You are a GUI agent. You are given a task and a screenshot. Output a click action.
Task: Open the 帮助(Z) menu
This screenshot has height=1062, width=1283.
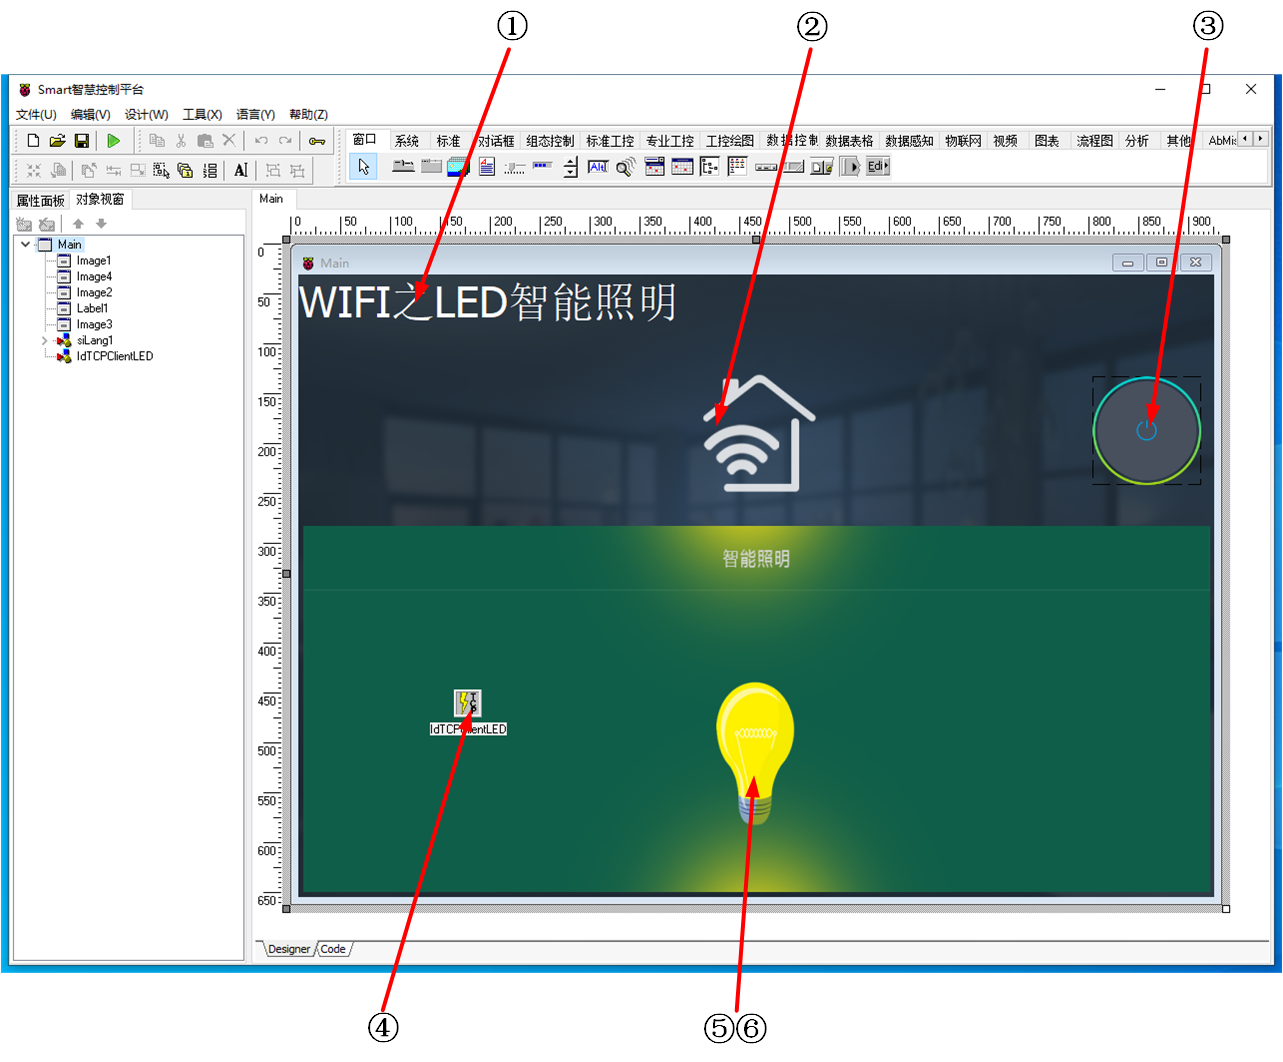pos(308,115)
